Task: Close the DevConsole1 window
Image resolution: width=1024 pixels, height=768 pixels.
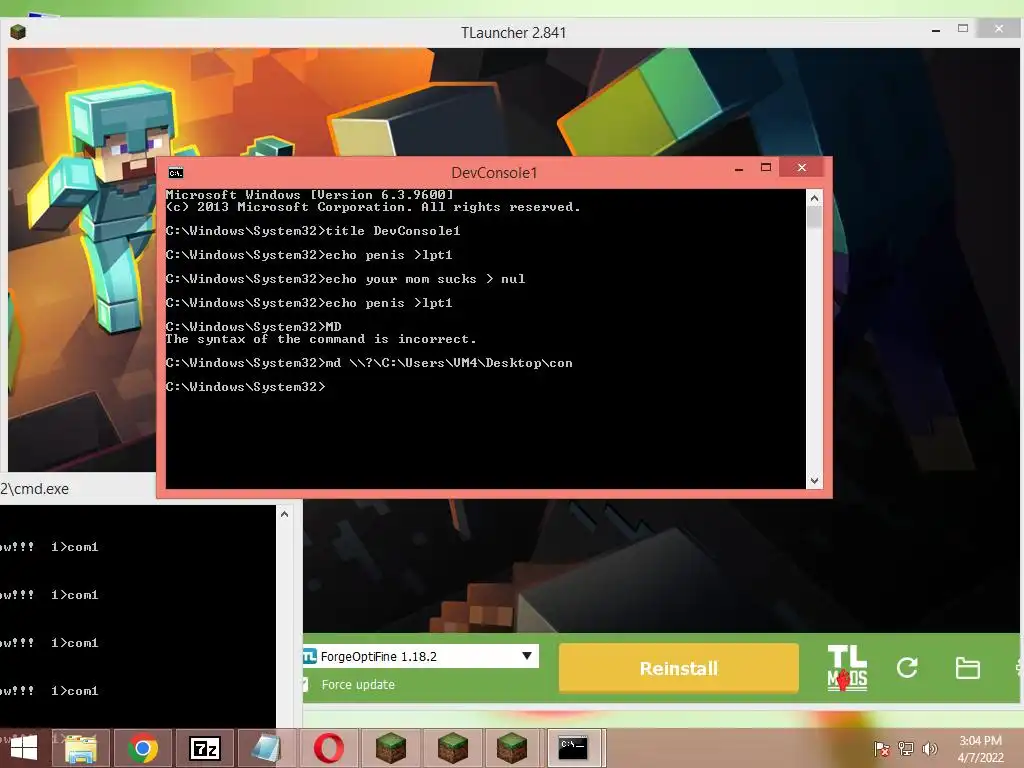Action: point(802,168)
